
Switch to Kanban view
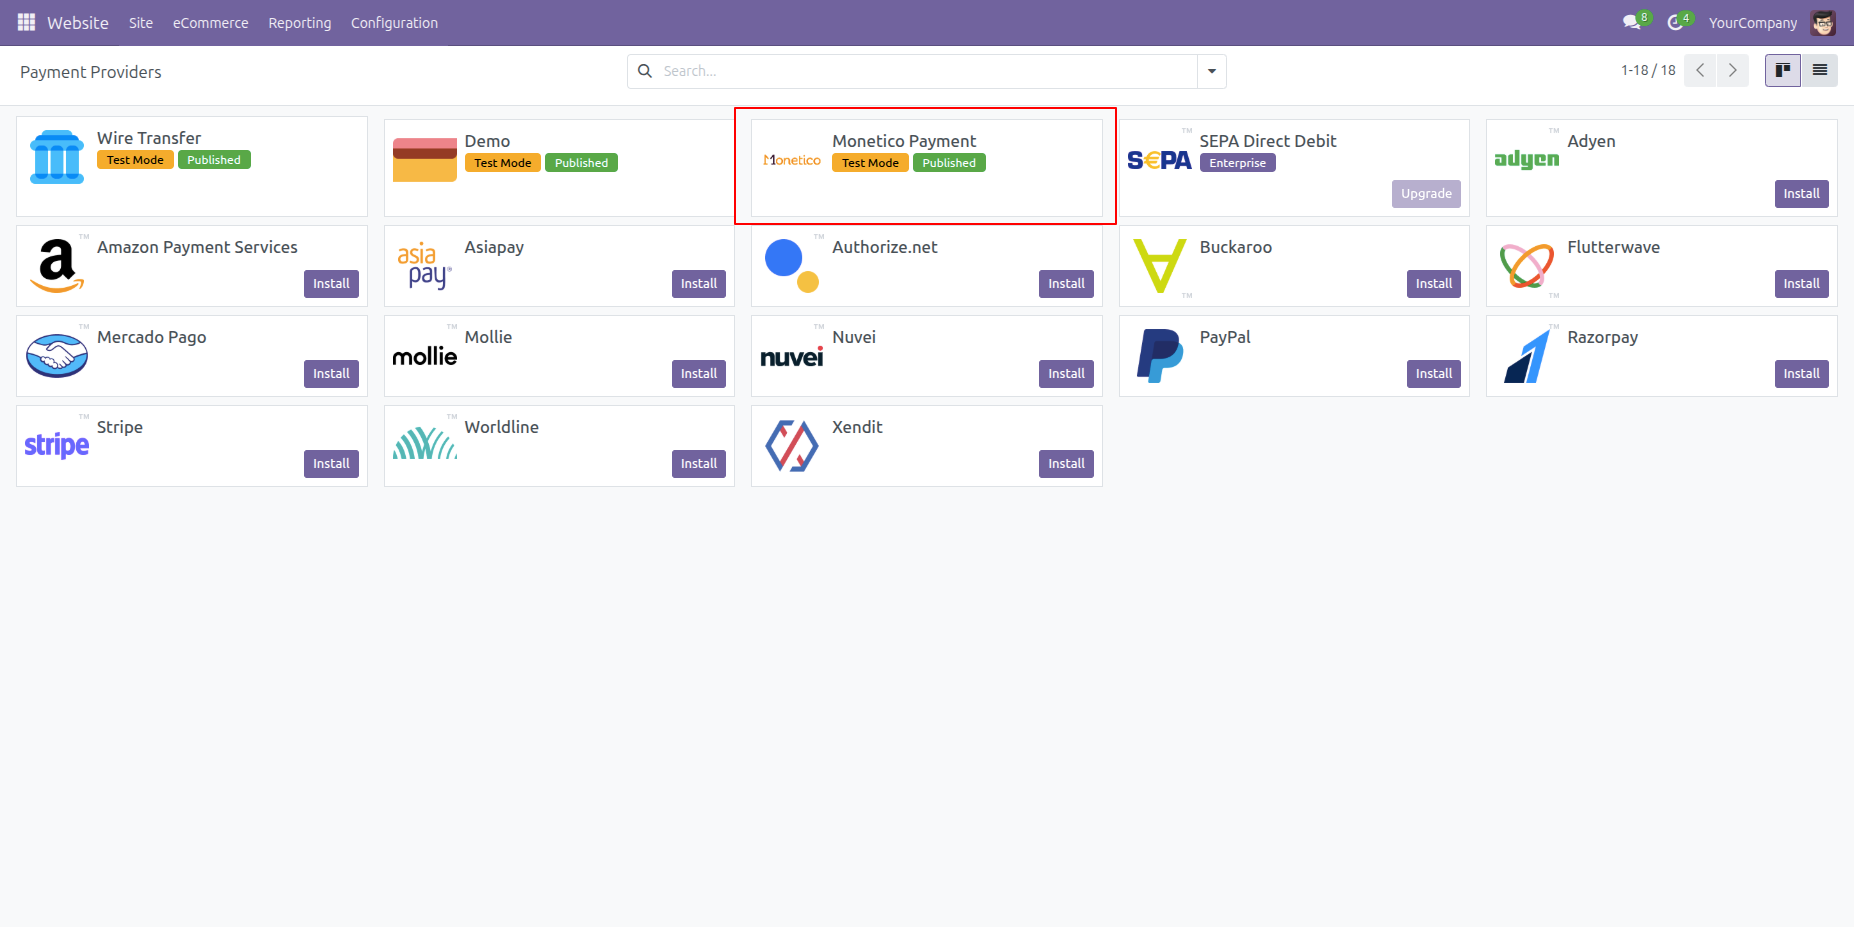1782,70
